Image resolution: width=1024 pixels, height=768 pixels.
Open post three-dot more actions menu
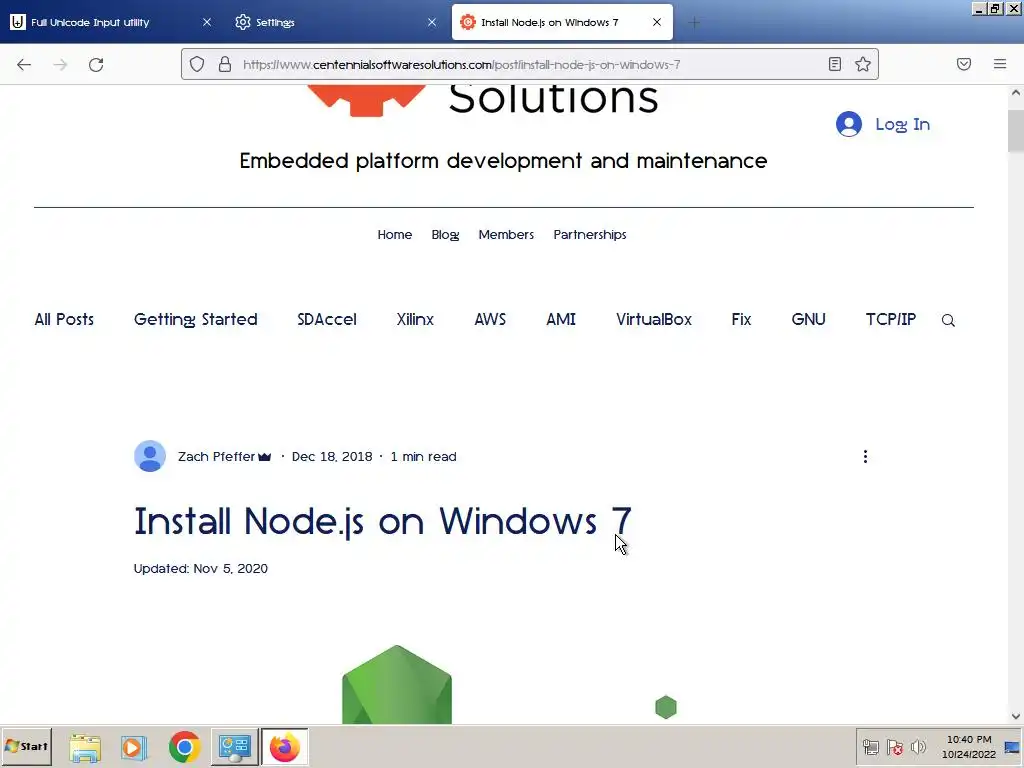click(x=865, y=456)
